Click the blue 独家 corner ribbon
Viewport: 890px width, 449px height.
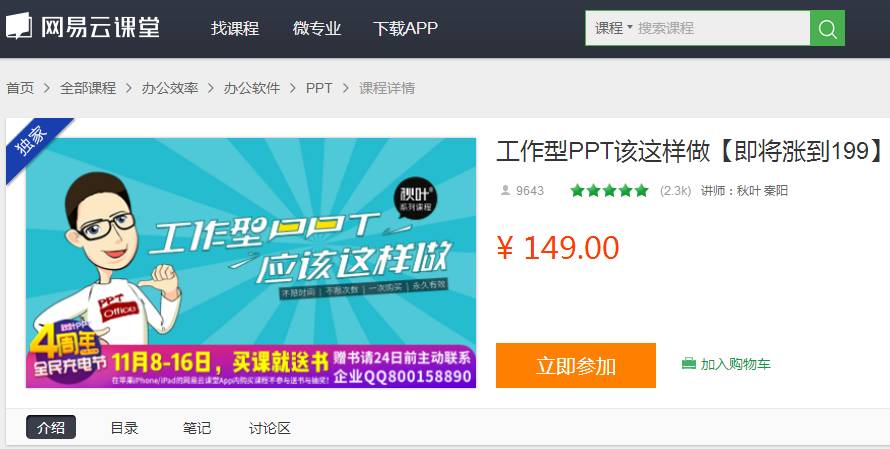point(34,145)
